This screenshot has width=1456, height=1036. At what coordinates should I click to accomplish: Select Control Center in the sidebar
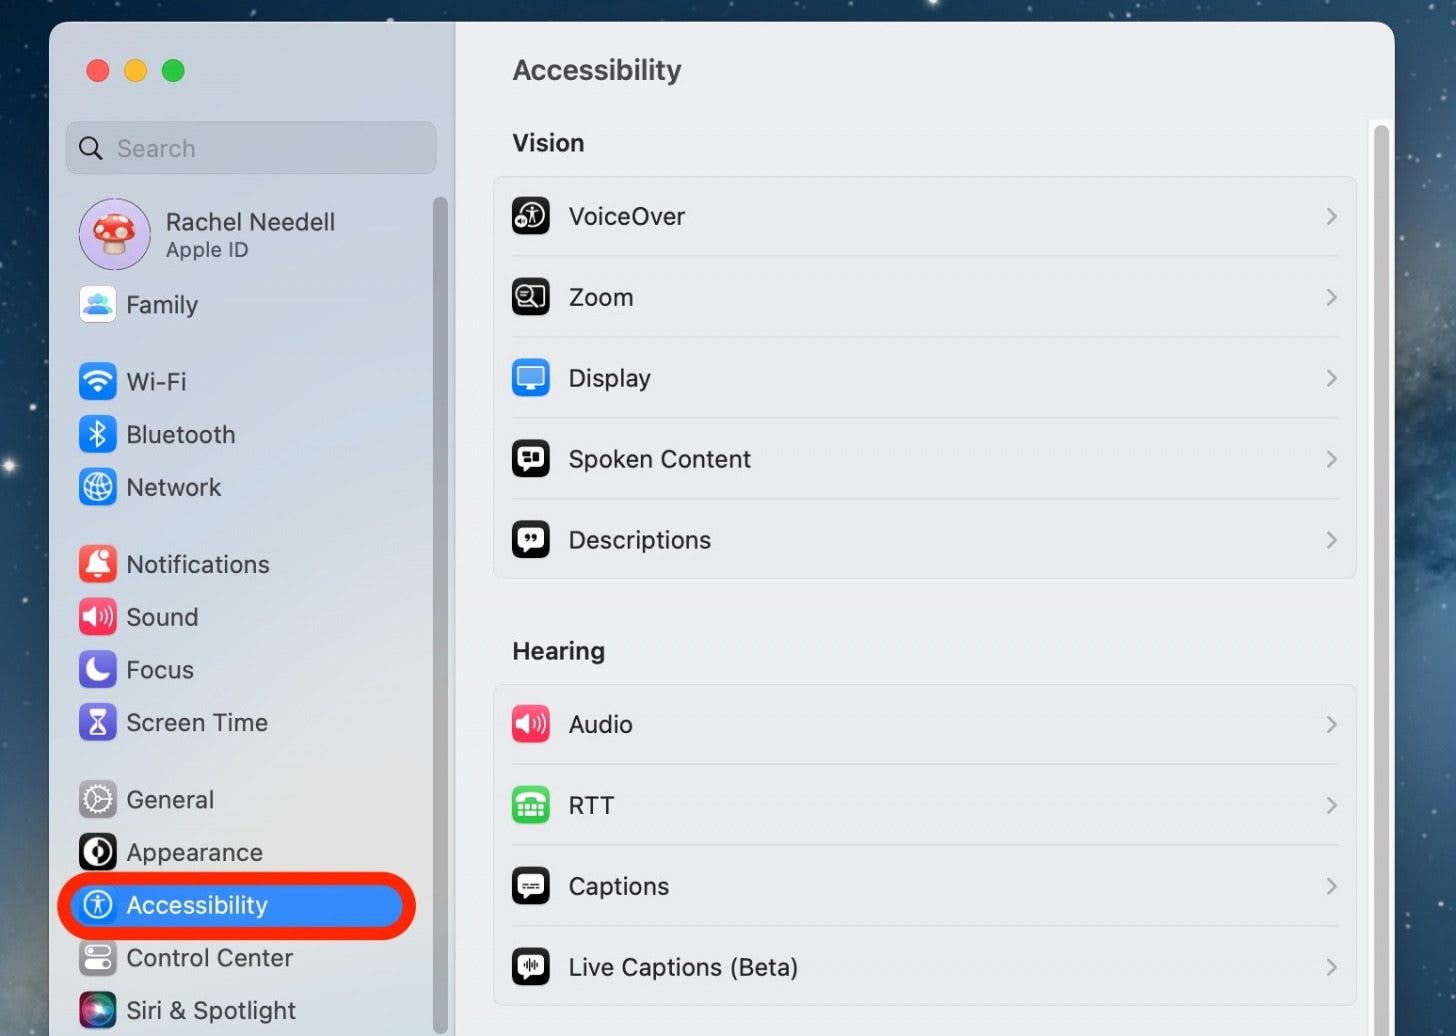pyautogui.click(x=209, y=958)
